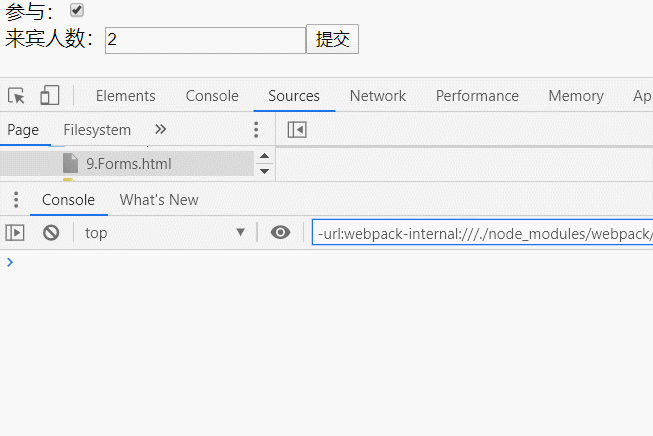Submit the form with 提交 button
This screenshot has width=653, height=436.
[332, 39]
